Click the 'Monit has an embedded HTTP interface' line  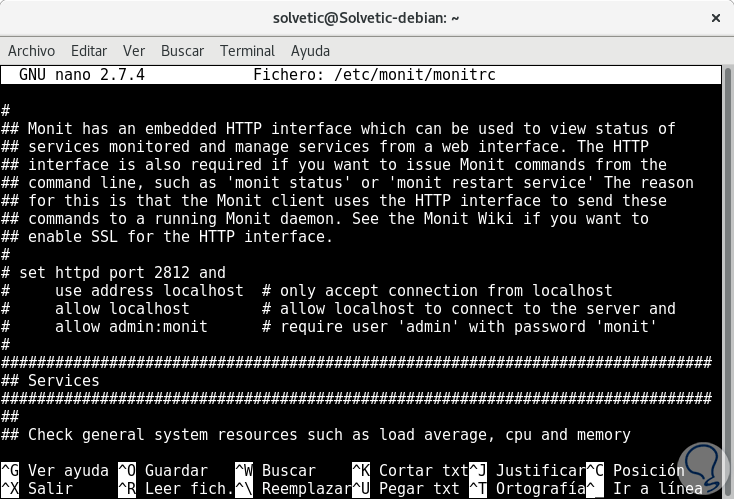338,128
